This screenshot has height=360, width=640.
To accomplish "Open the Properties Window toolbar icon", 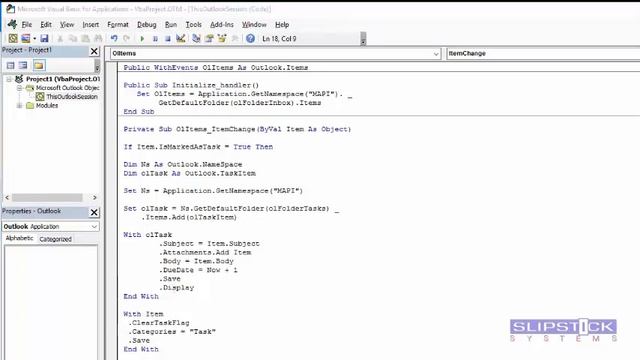I will pos(209,38).
